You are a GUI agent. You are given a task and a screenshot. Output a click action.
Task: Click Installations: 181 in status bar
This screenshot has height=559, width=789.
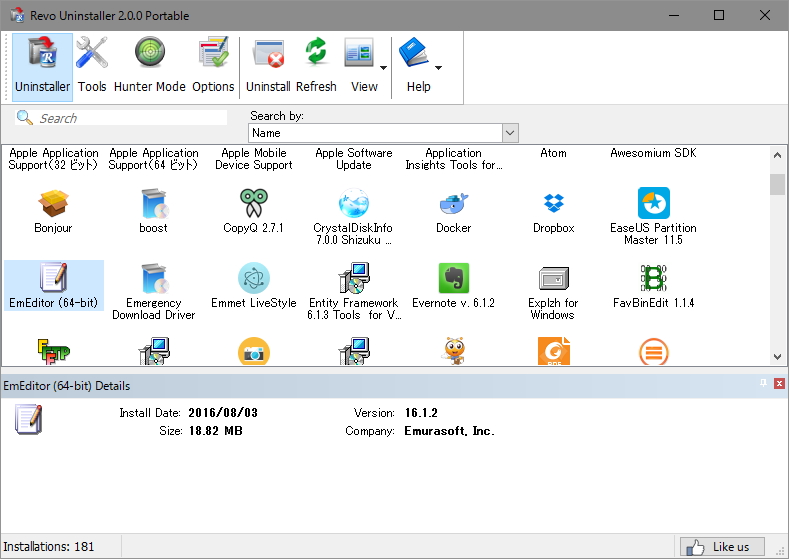(x=49, y=546)
